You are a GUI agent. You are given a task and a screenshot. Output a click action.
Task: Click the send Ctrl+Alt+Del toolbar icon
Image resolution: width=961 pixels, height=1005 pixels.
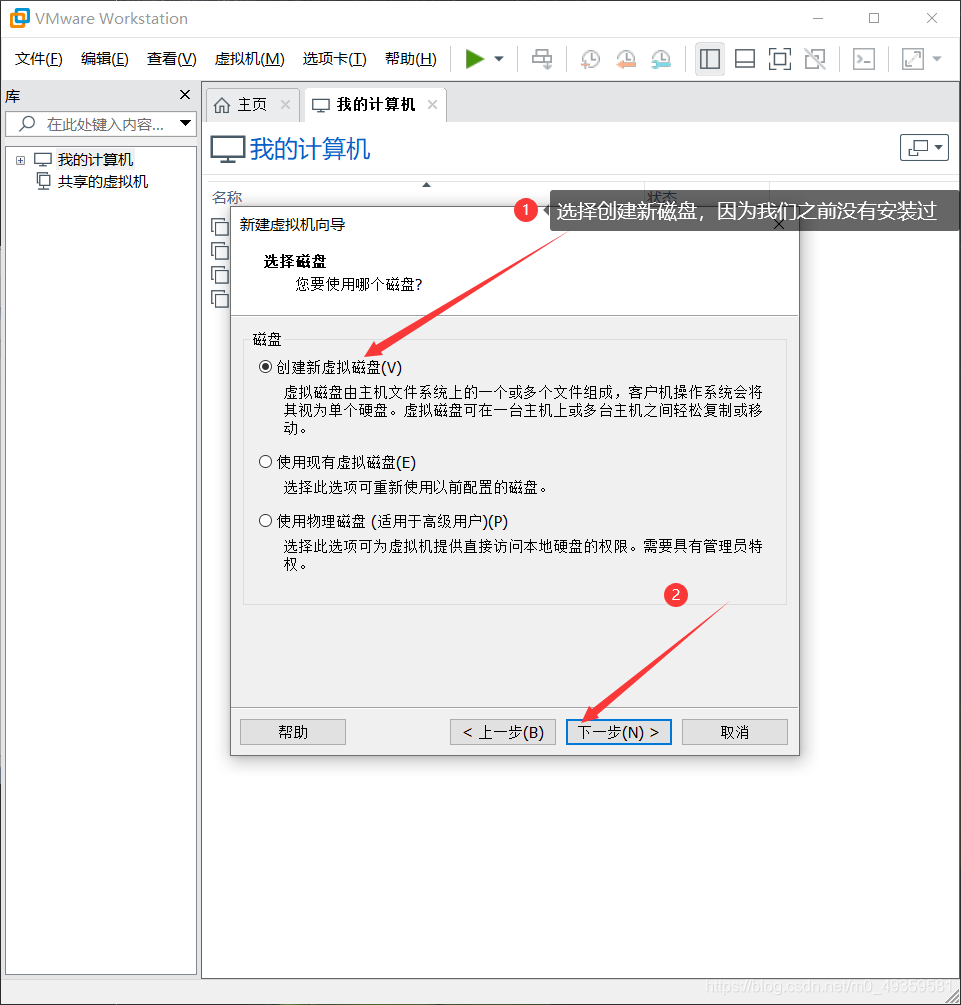[542, 59]
